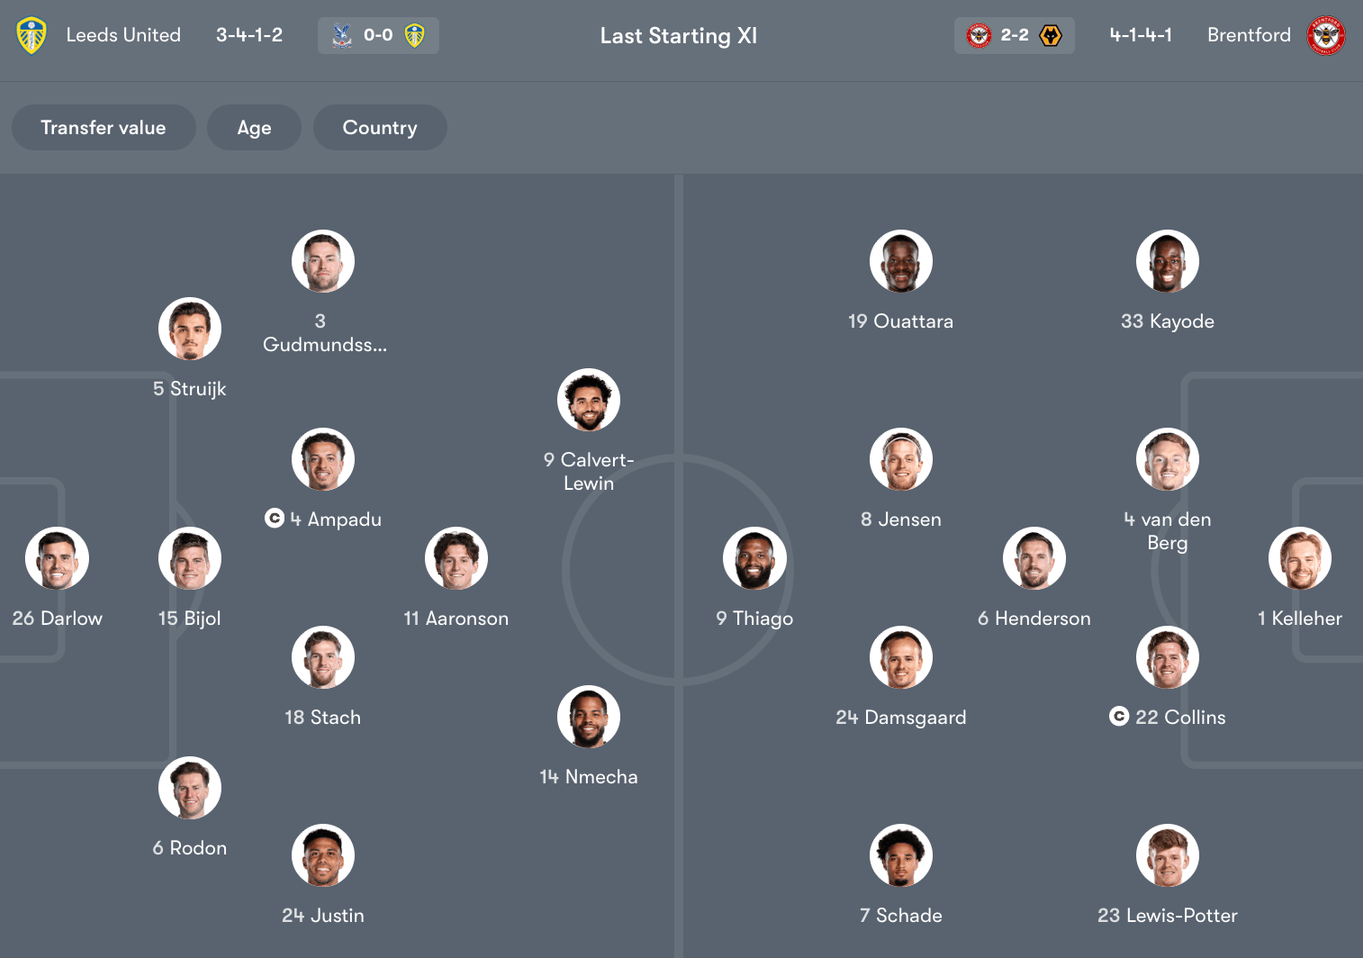
Task: Open the Brentford 2-2 Wolves match result
Action: pos(1014,35)
